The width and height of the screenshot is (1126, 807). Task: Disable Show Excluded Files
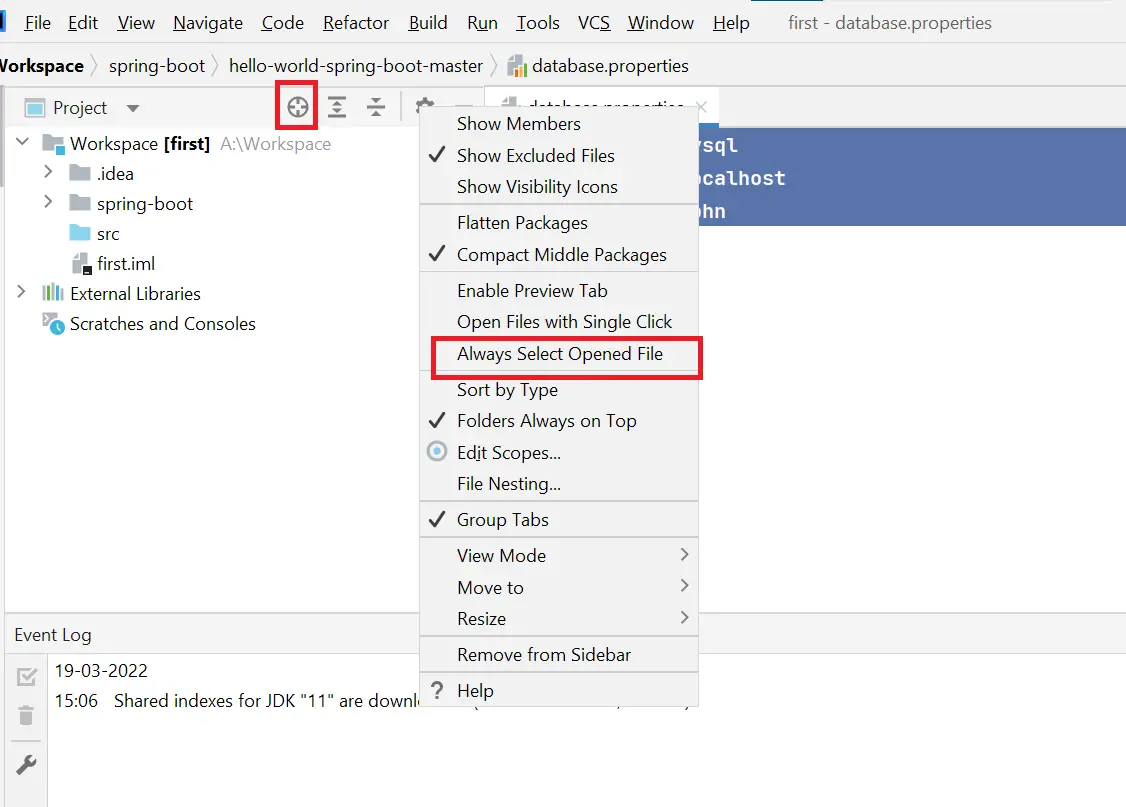point(535,156)
